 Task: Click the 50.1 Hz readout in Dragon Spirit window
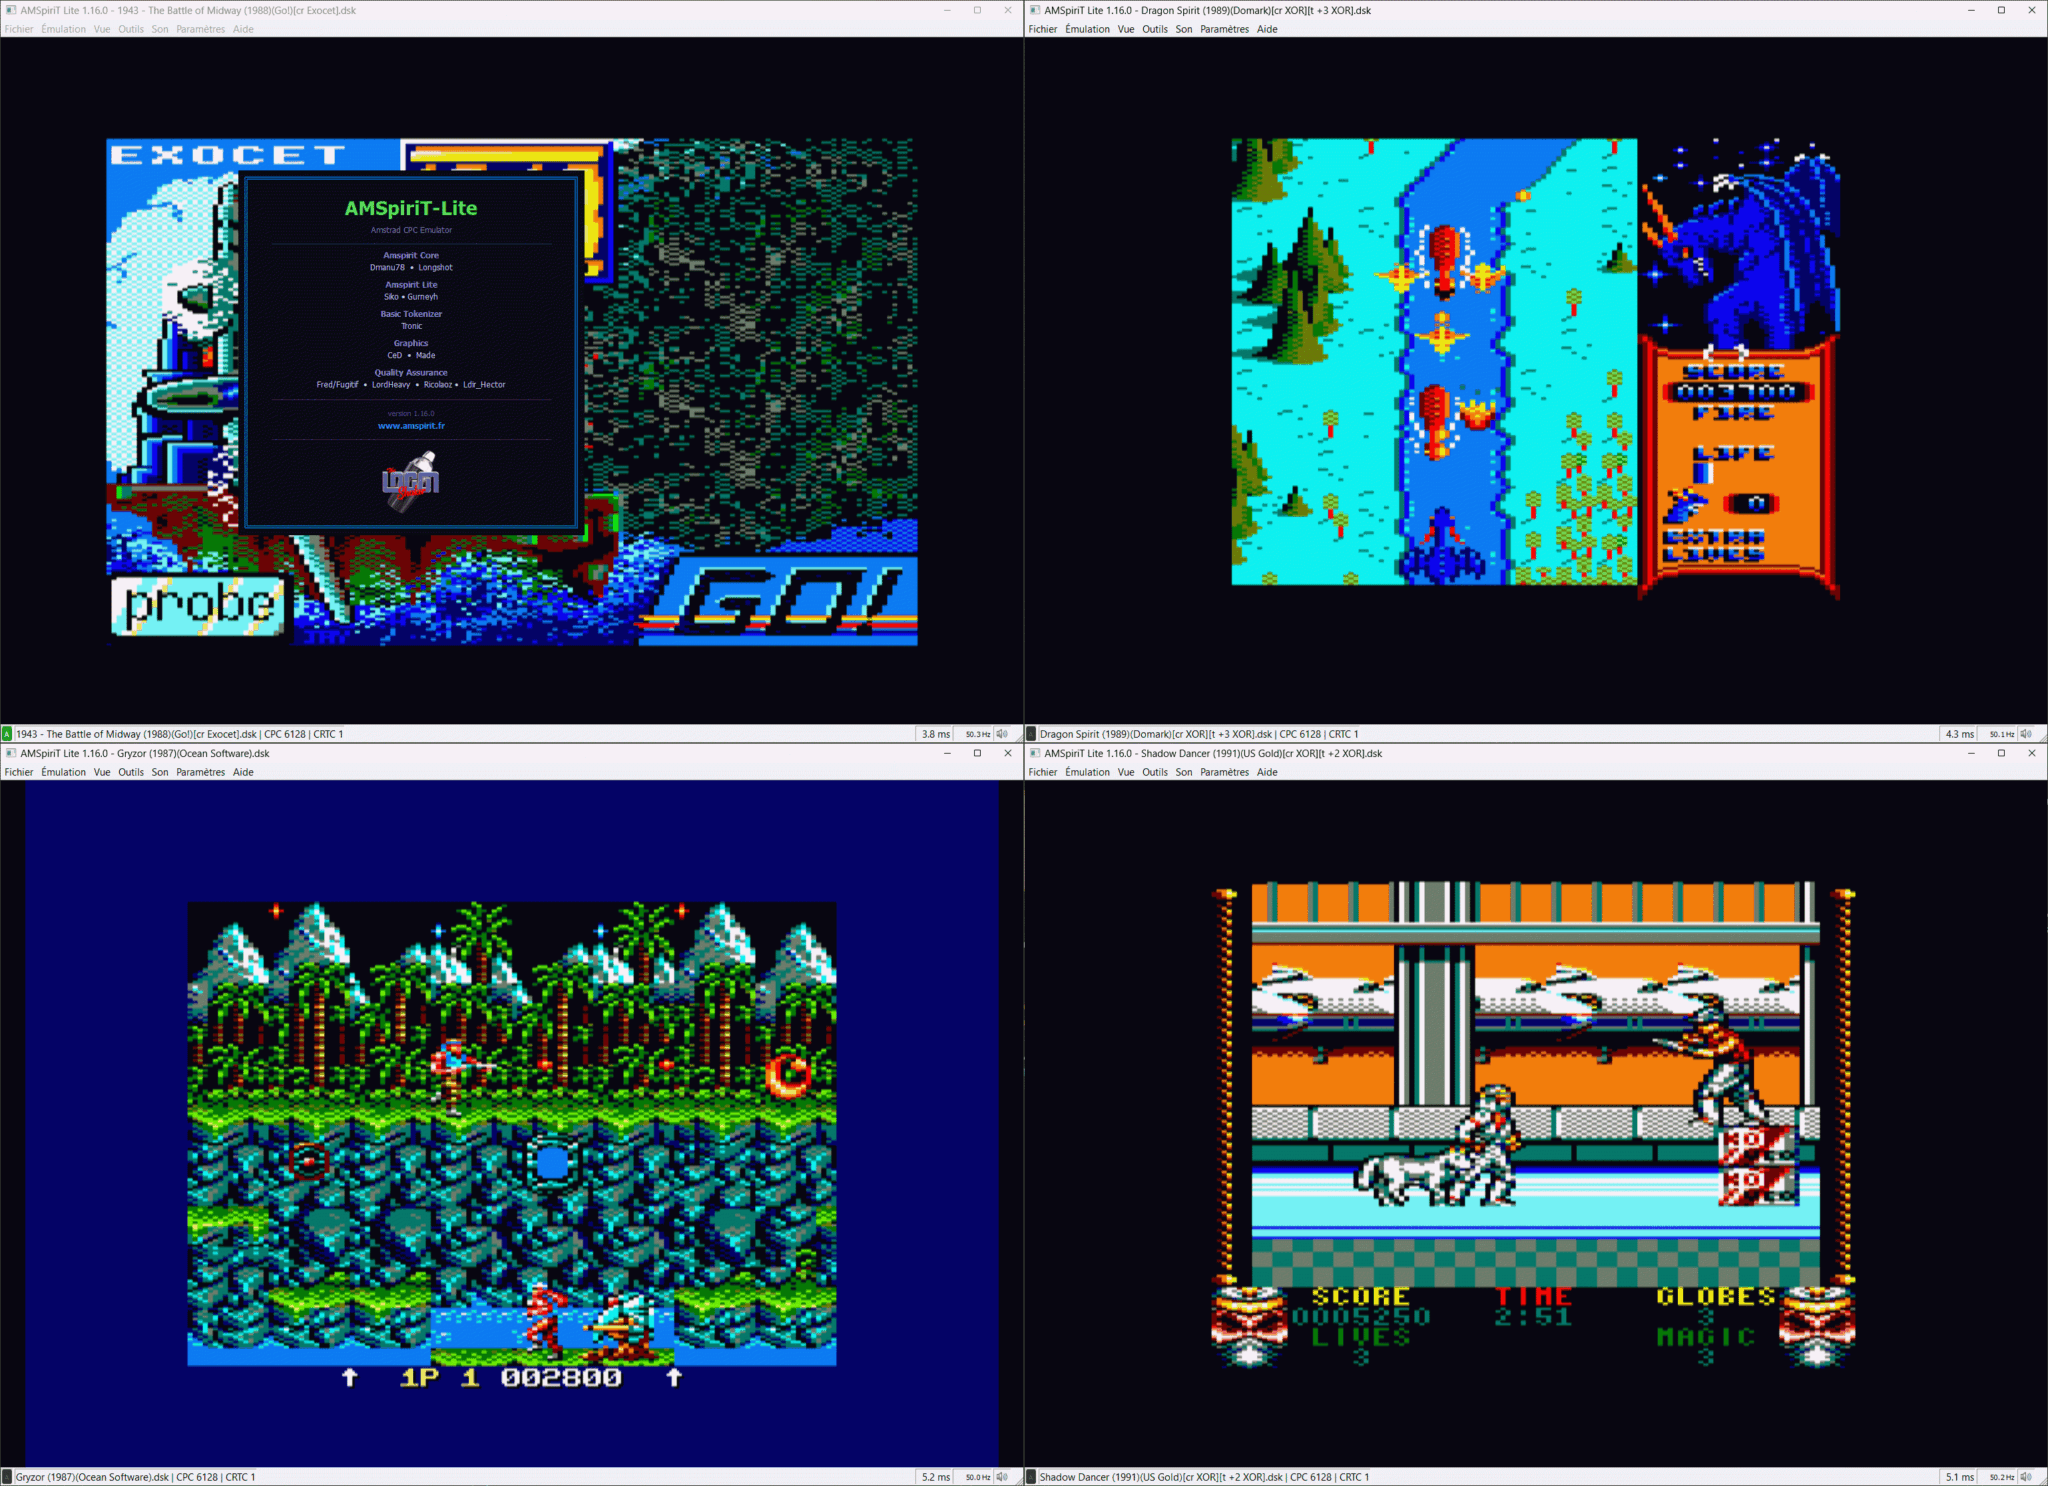coord(2002,734)
